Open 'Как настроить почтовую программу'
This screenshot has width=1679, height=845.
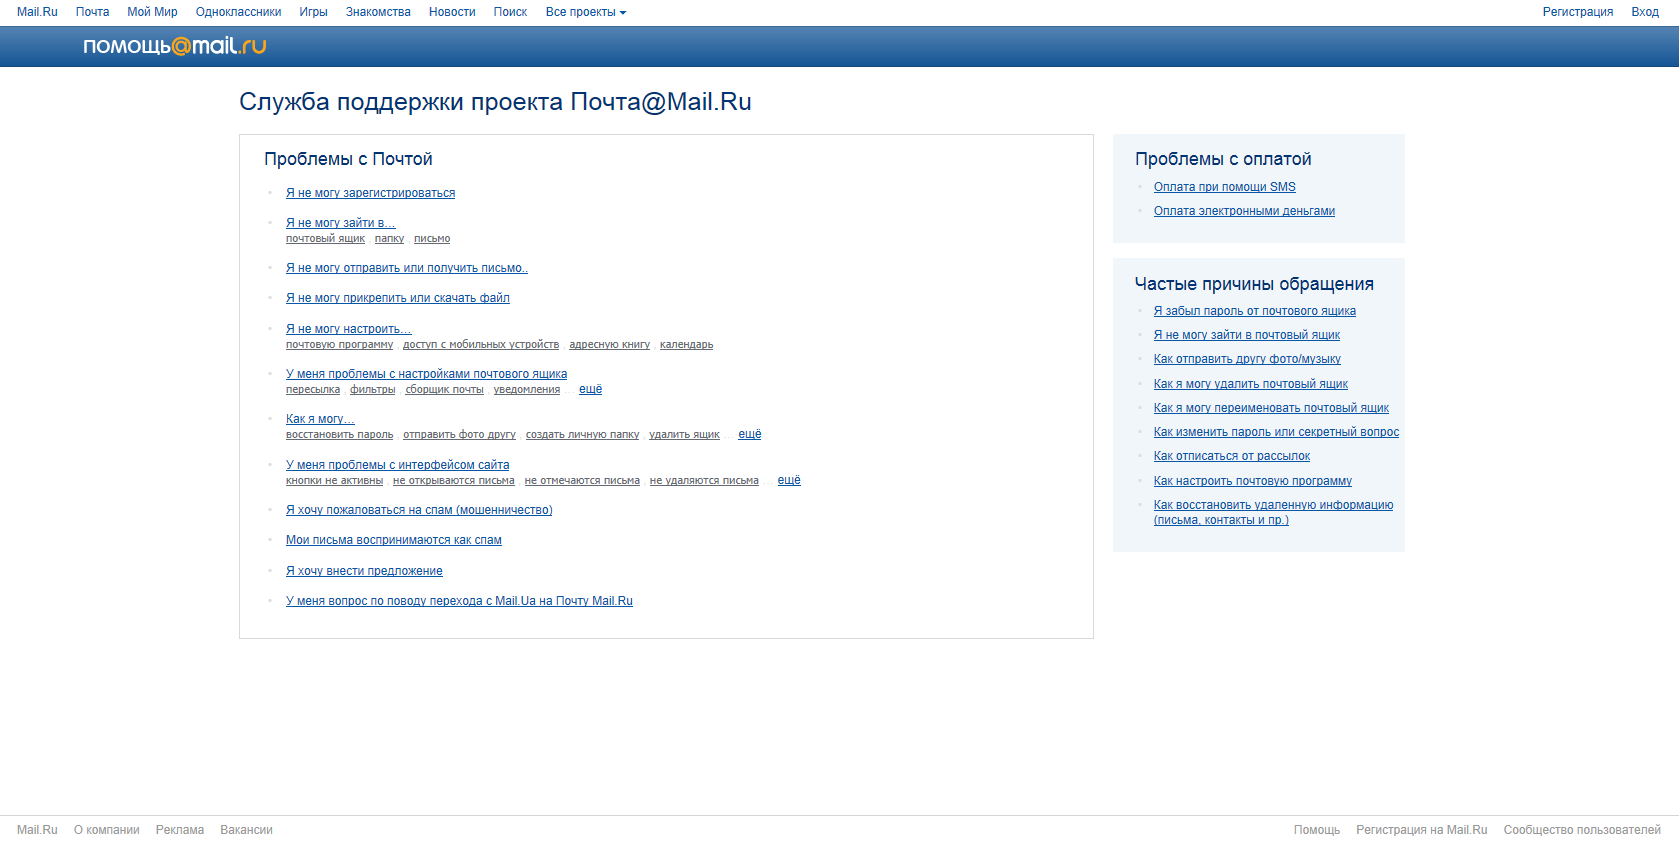pyautogui.click(x=1253, y=481)
